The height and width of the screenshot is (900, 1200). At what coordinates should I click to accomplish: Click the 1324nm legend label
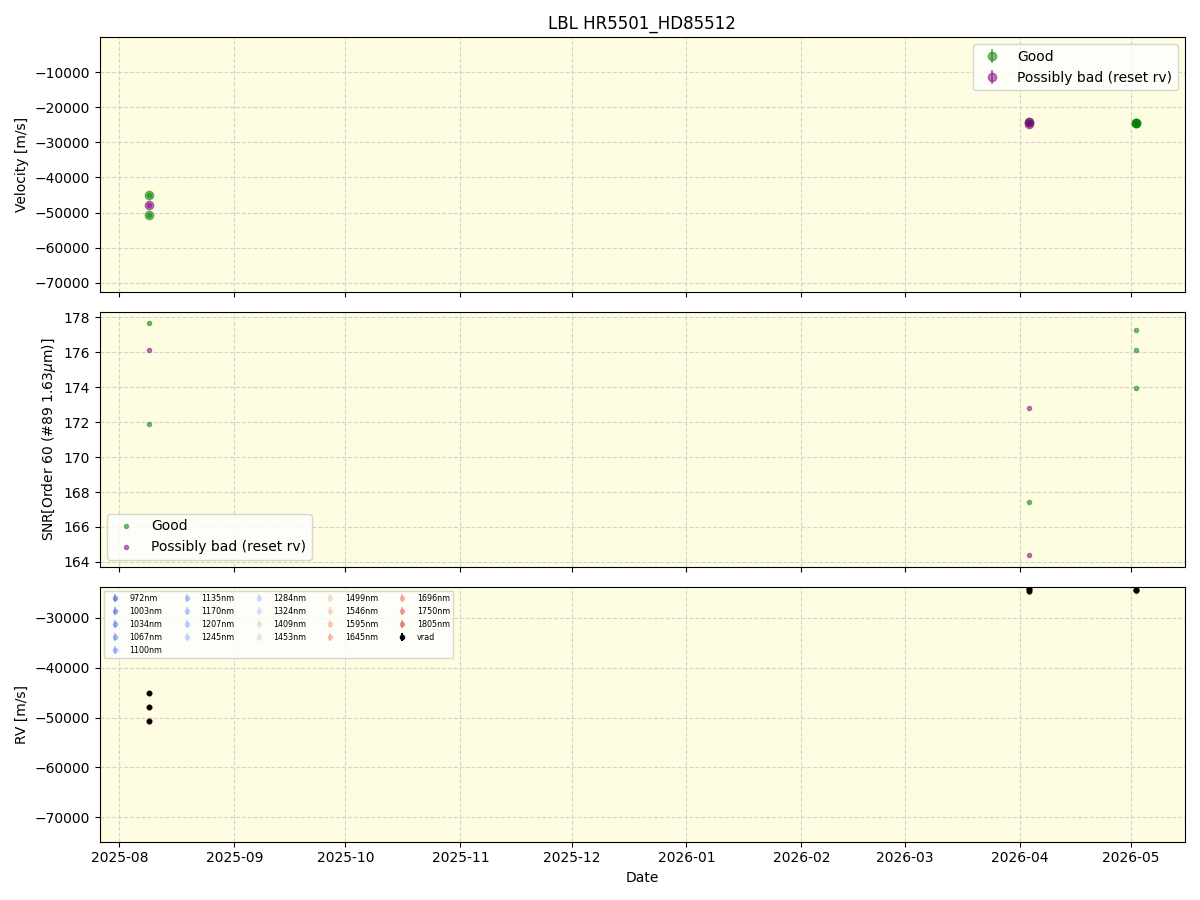[289, 611]
